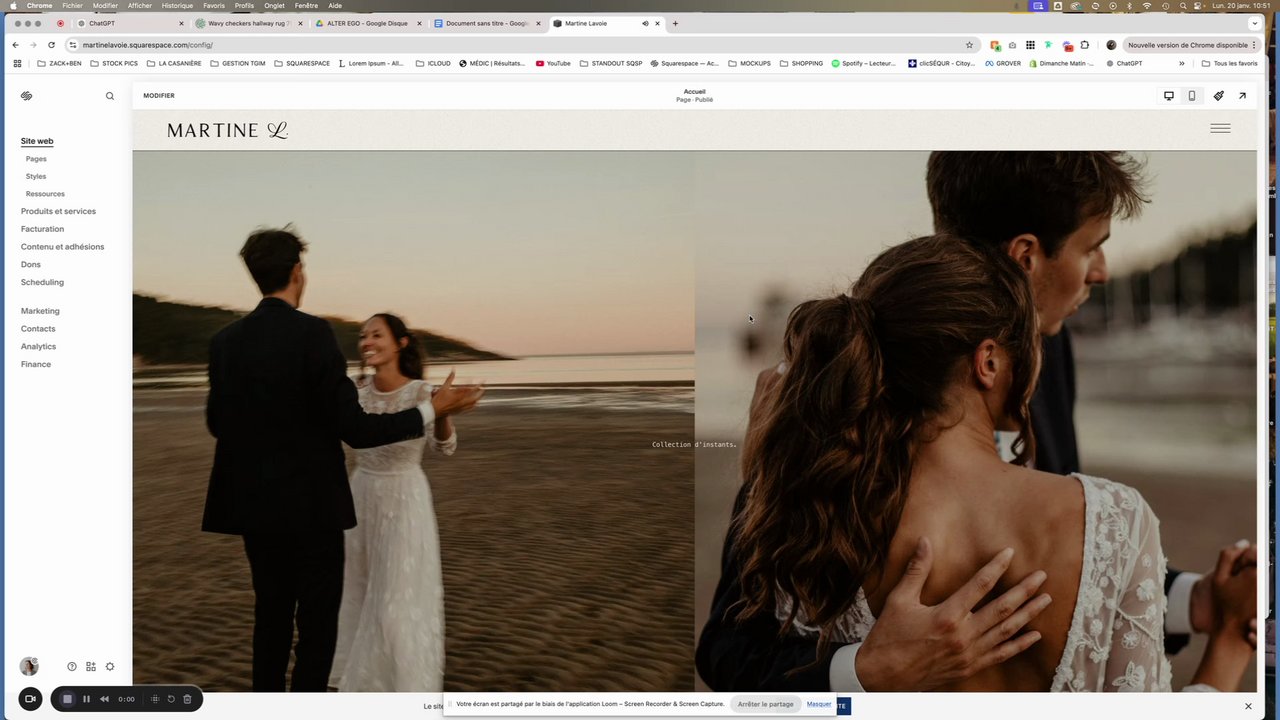Click the Masquer link
Viewport: 1280px width, 720px height.
pyautogui.click(x=819, y=704)
